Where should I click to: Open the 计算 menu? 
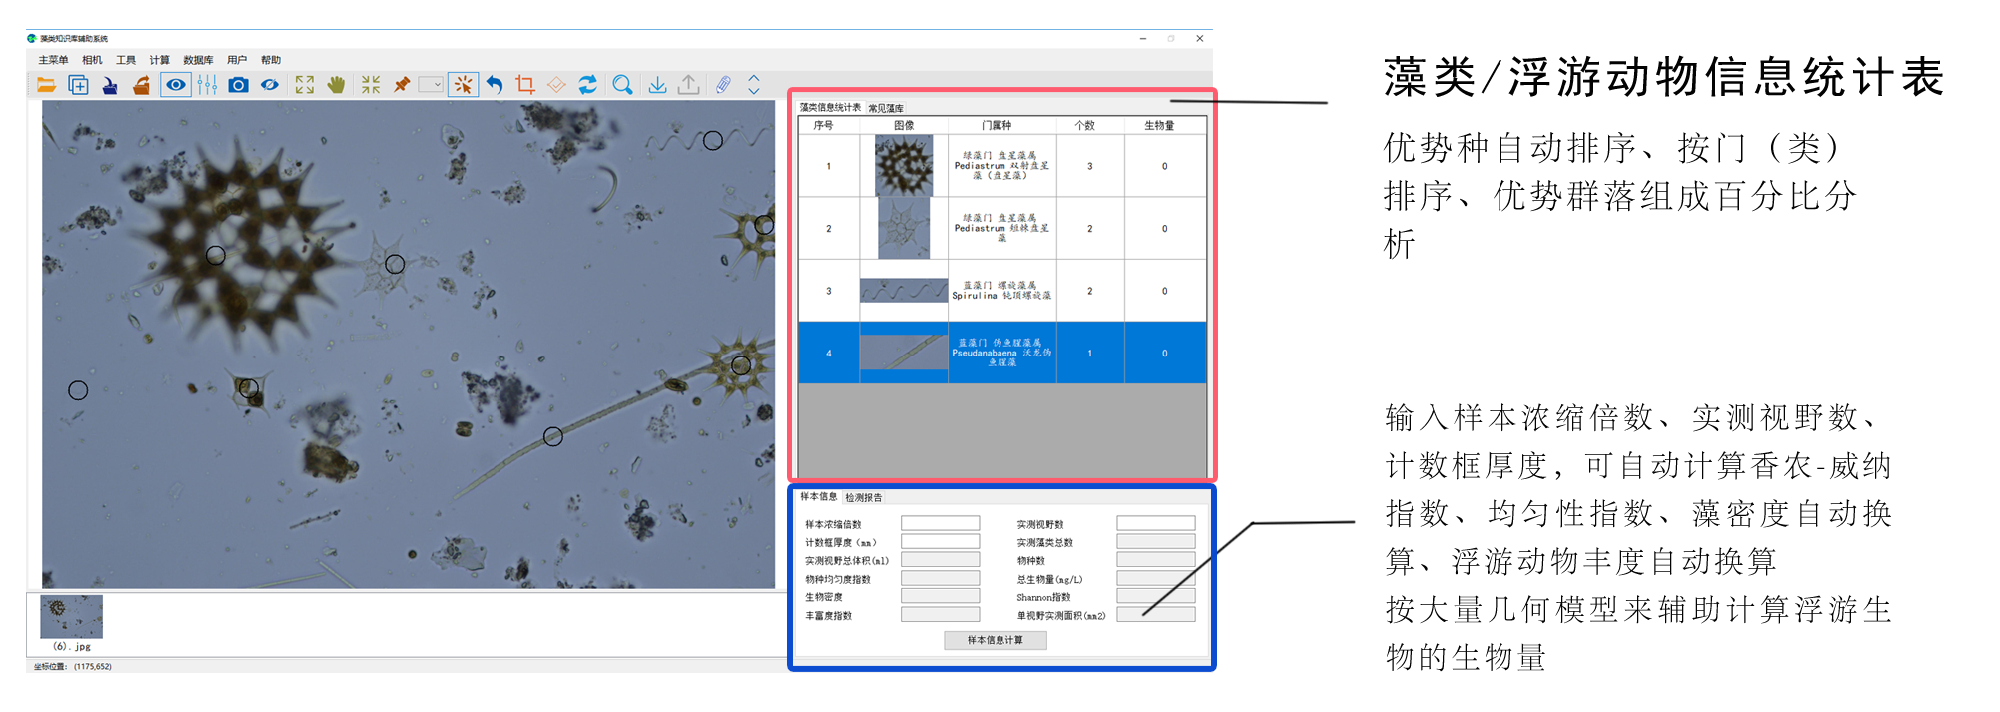coord(159,60)
